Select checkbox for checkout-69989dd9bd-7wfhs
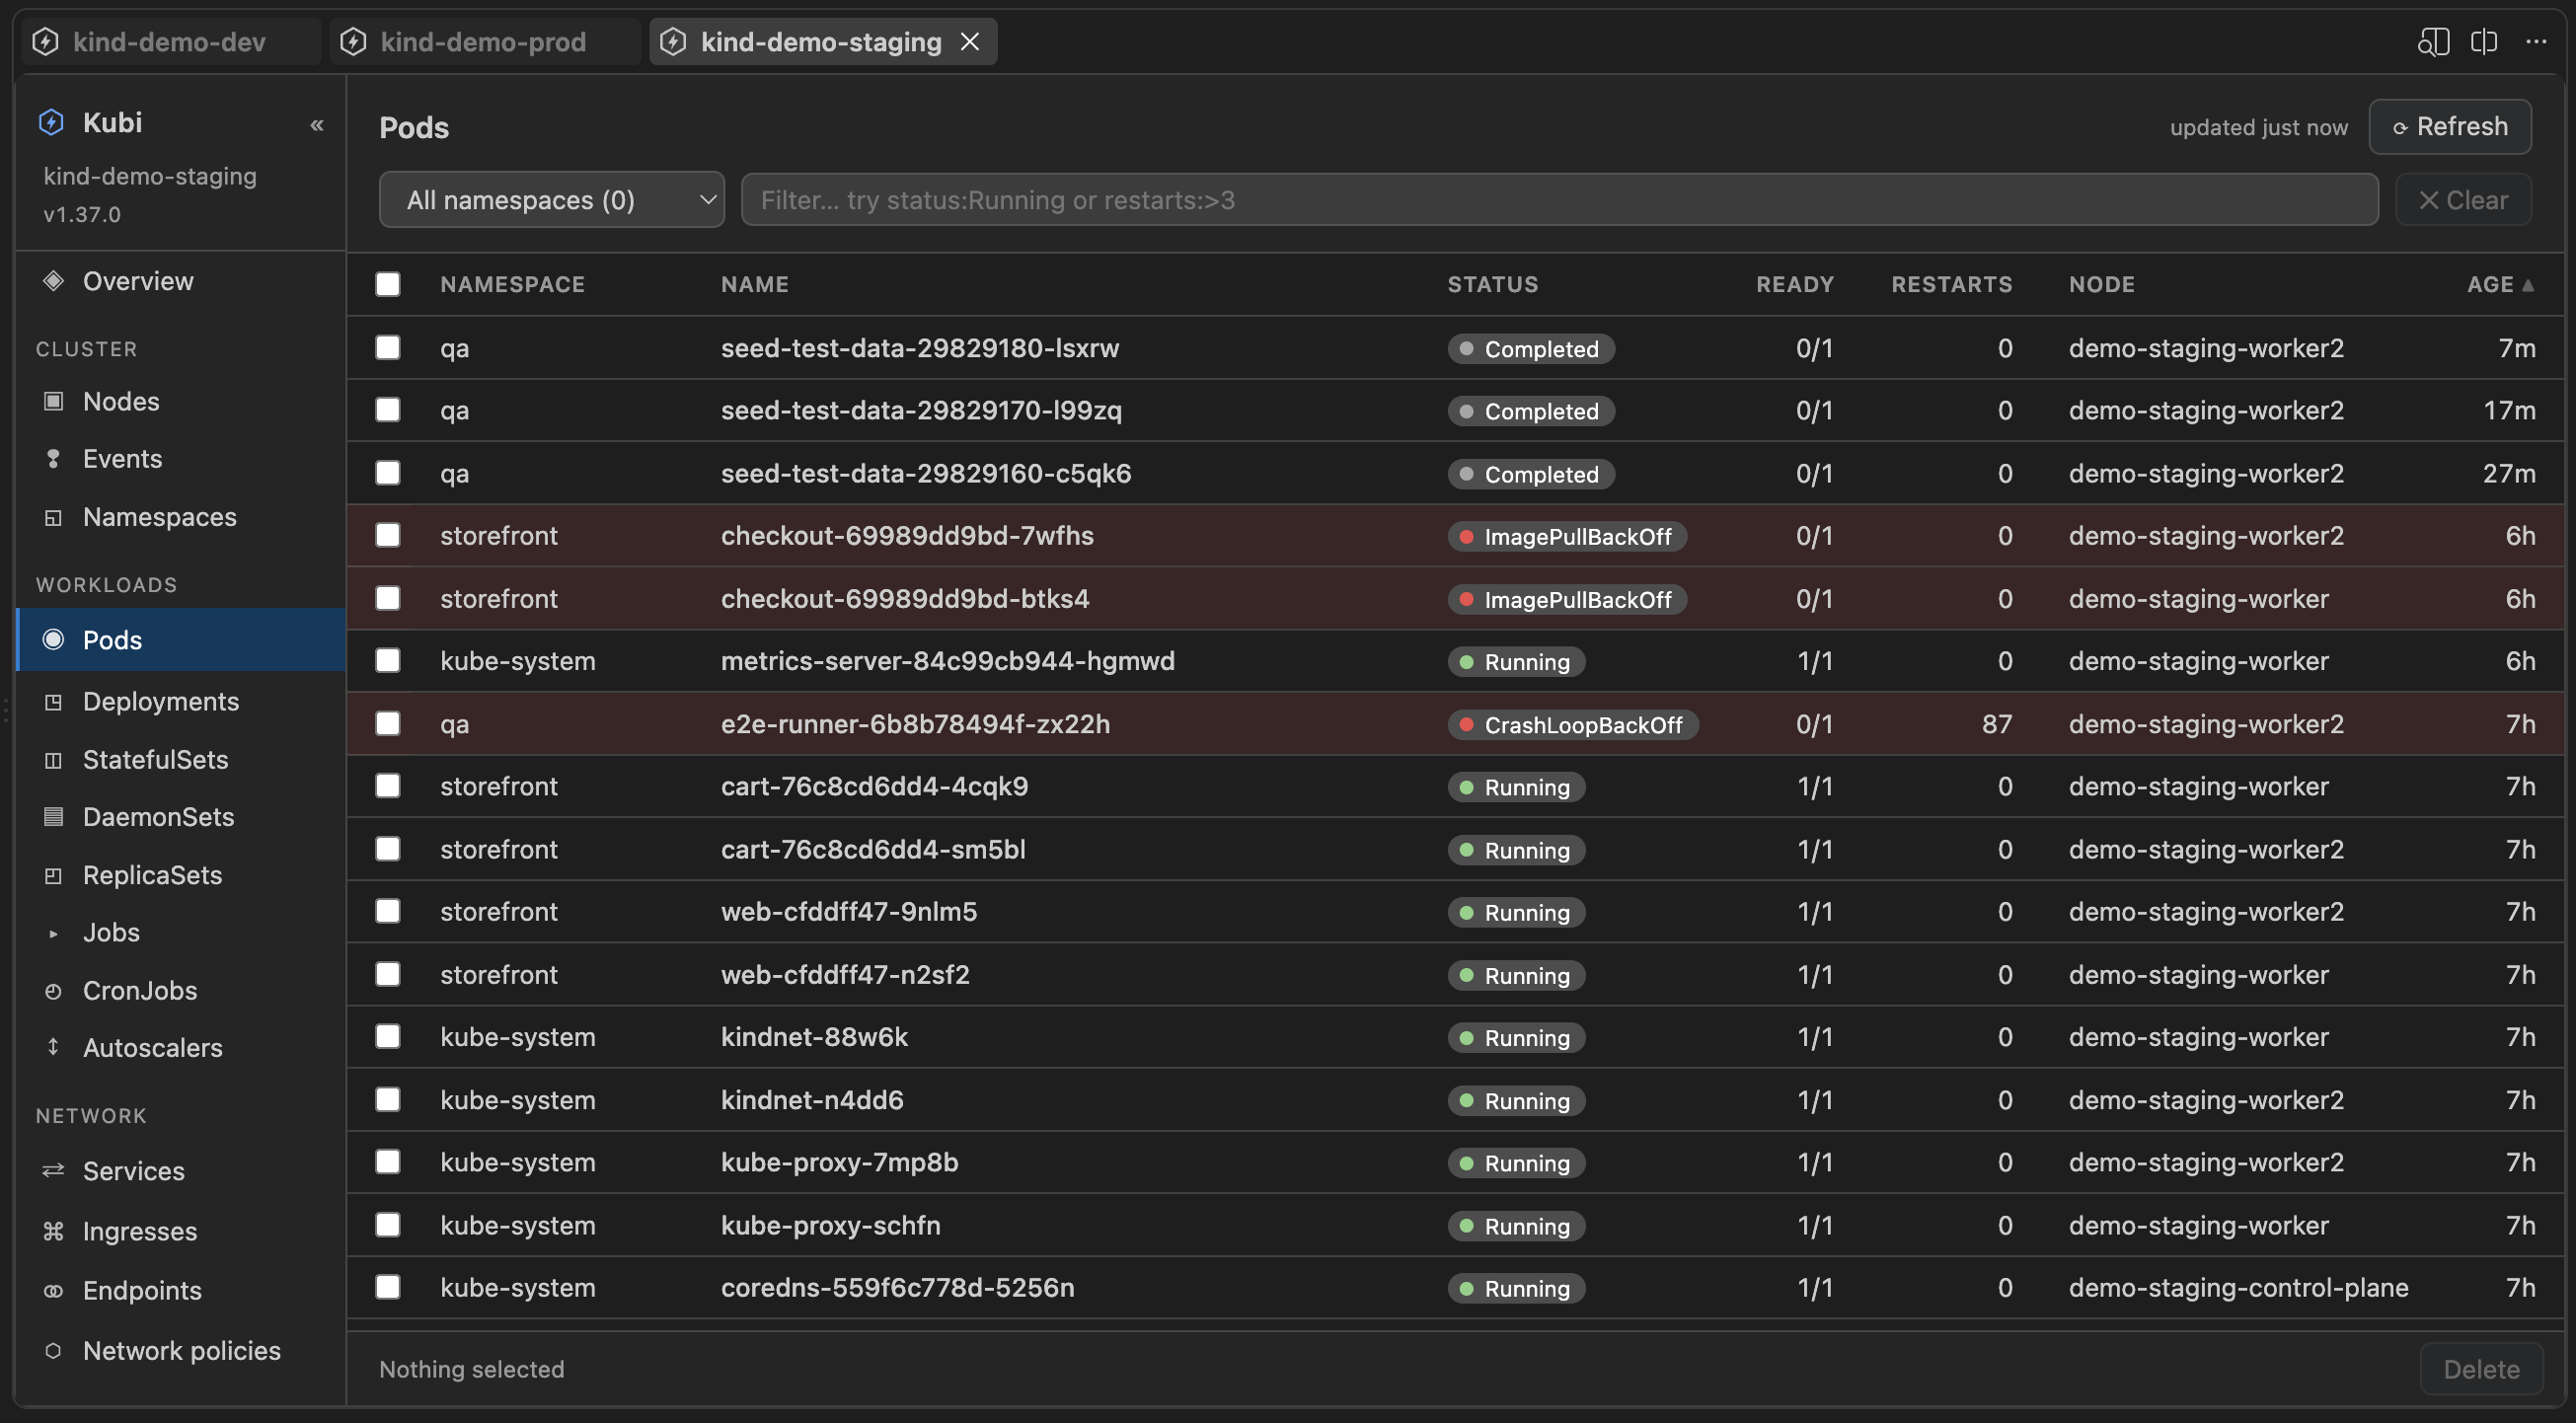The image size is (2576, 1423). tap(388, 535)
